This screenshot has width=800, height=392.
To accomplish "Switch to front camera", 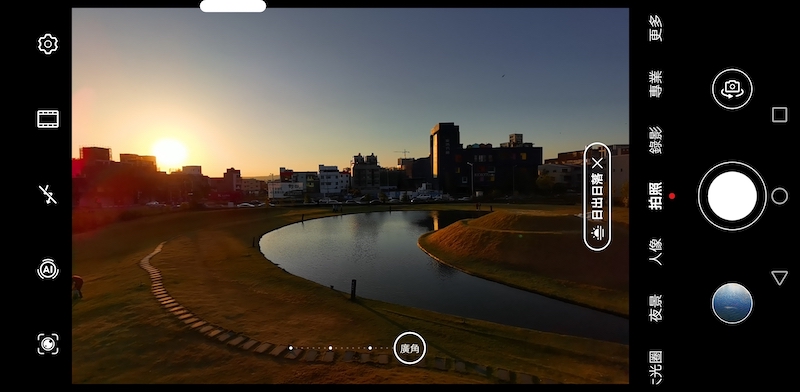I will pos(732,89).
